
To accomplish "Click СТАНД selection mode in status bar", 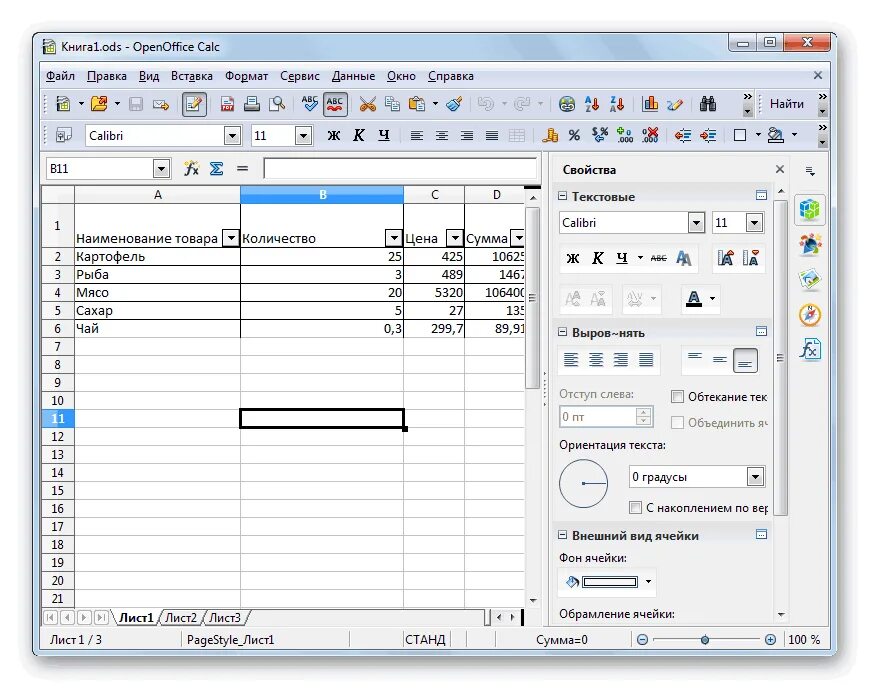I will pyautogui.click(x=425, y=640).
